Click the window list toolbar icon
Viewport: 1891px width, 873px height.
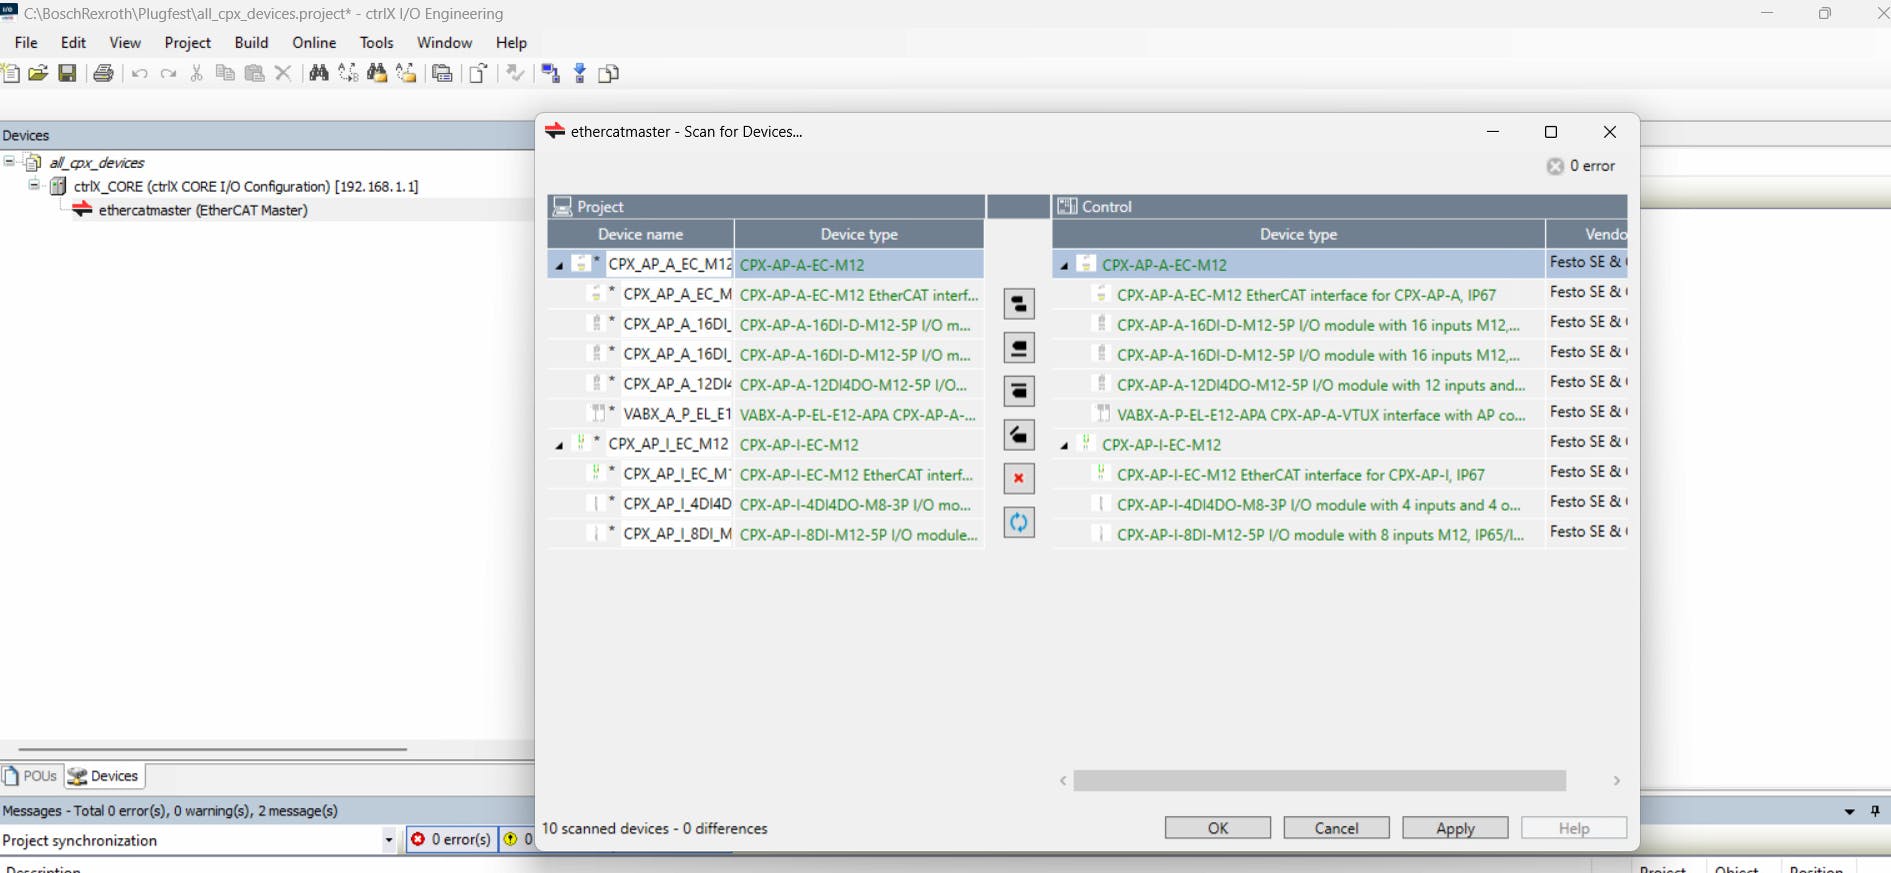pos(442,73)
